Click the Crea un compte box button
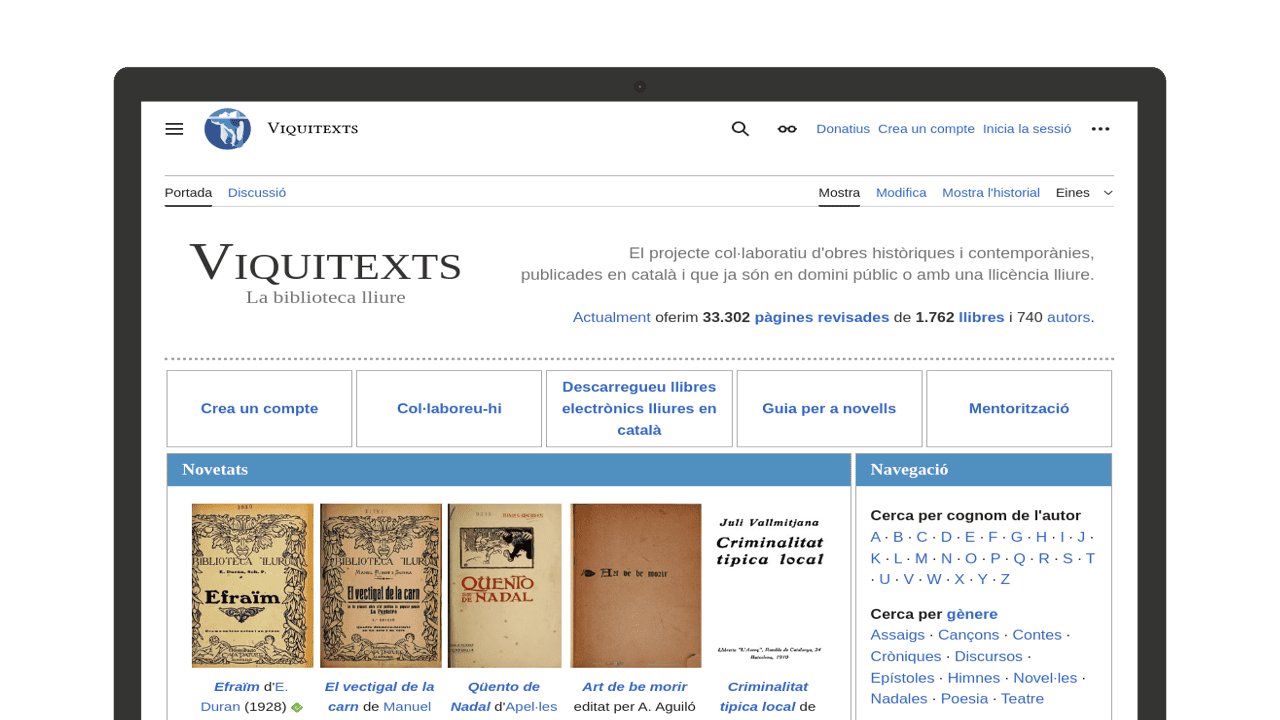Screen dimensions: 1280x720 (259, 408)
